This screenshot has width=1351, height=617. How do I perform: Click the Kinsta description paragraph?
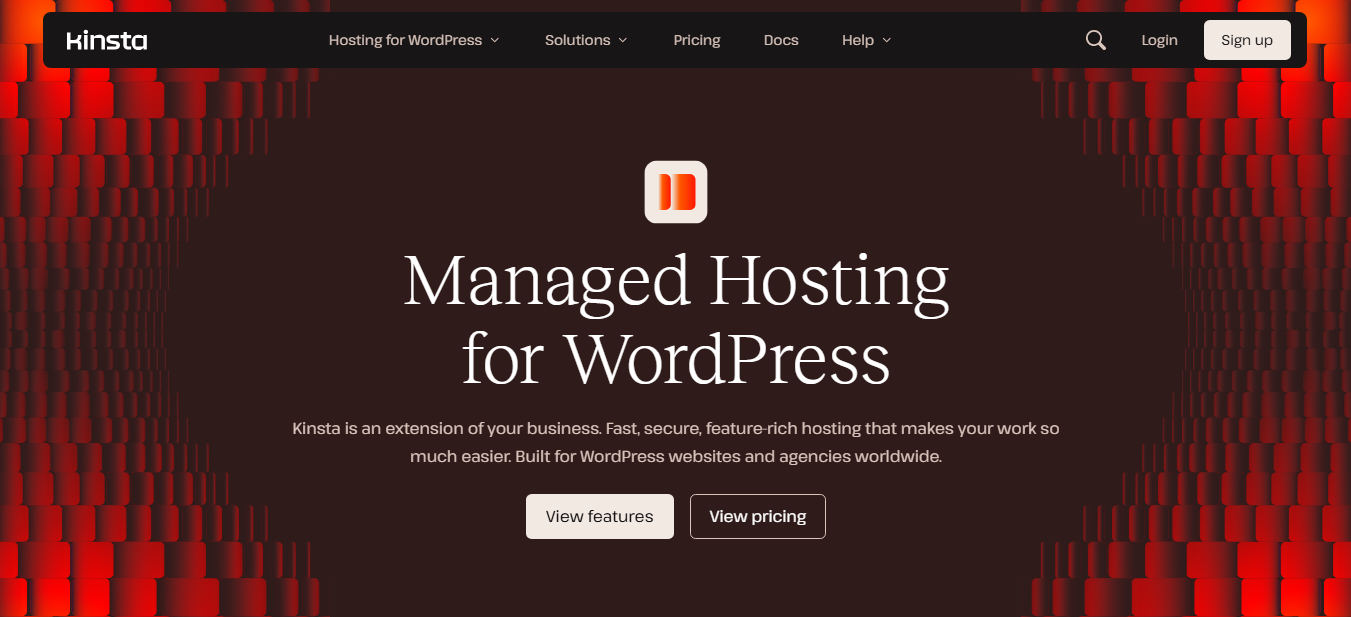tap(676, 442)
